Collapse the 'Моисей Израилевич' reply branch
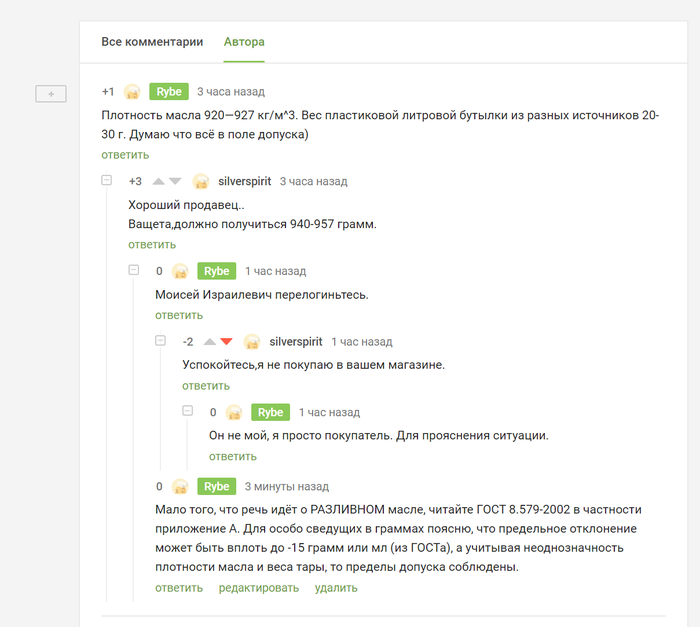 coord(133,271)
